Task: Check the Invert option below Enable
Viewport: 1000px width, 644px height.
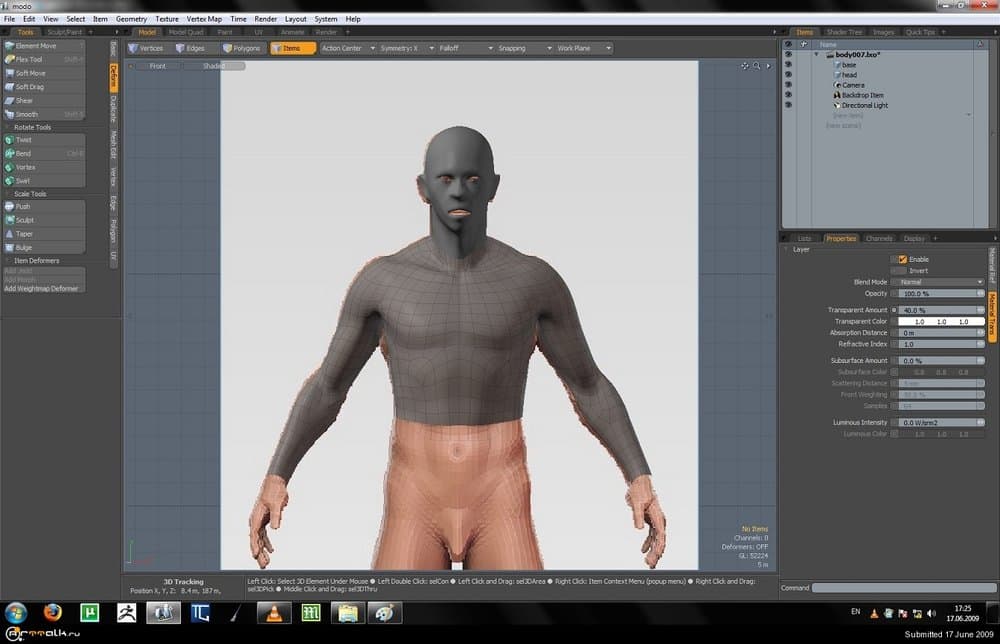Action: pos(903,269)
